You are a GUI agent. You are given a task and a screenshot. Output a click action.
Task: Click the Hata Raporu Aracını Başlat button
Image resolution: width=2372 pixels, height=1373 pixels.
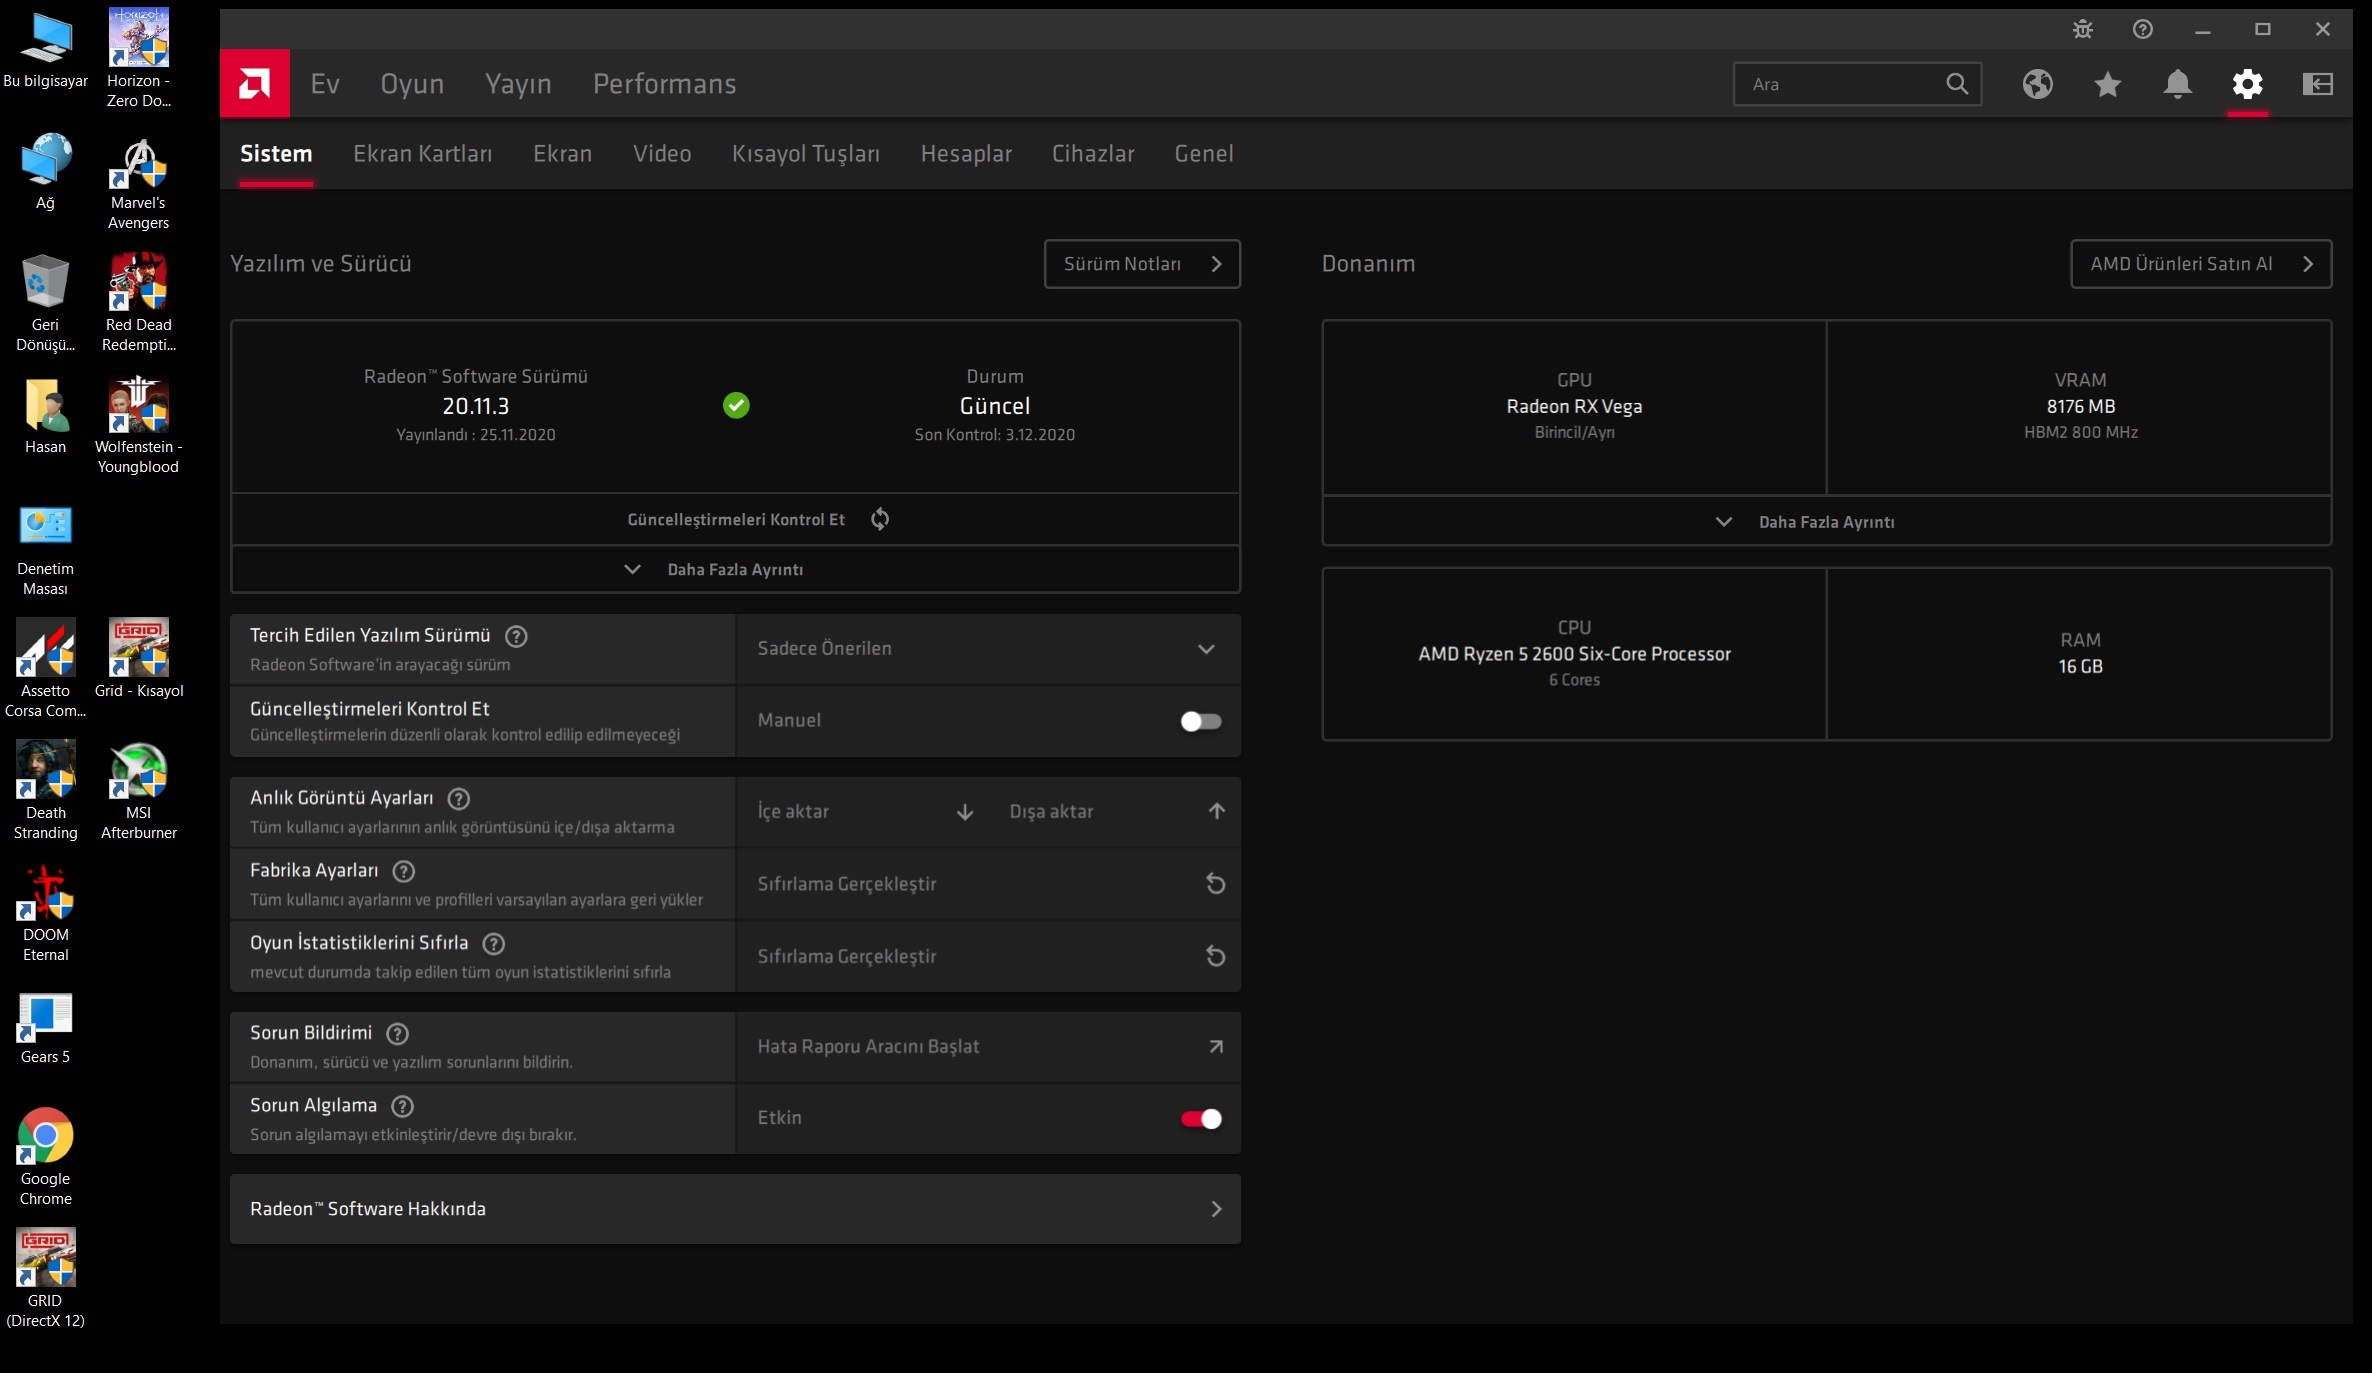988,1047
